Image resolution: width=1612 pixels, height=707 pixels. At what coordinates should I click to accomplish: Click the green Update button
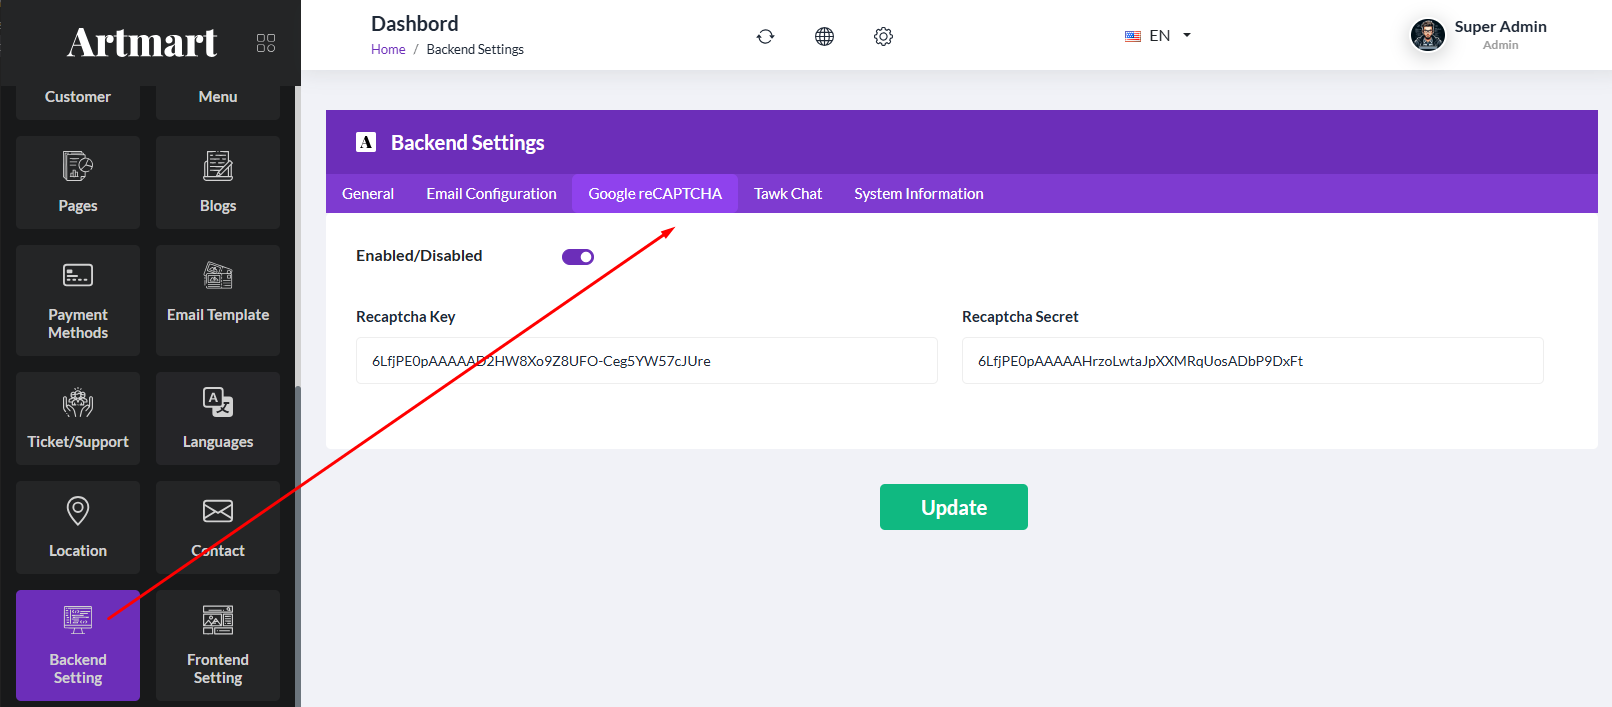953,507
